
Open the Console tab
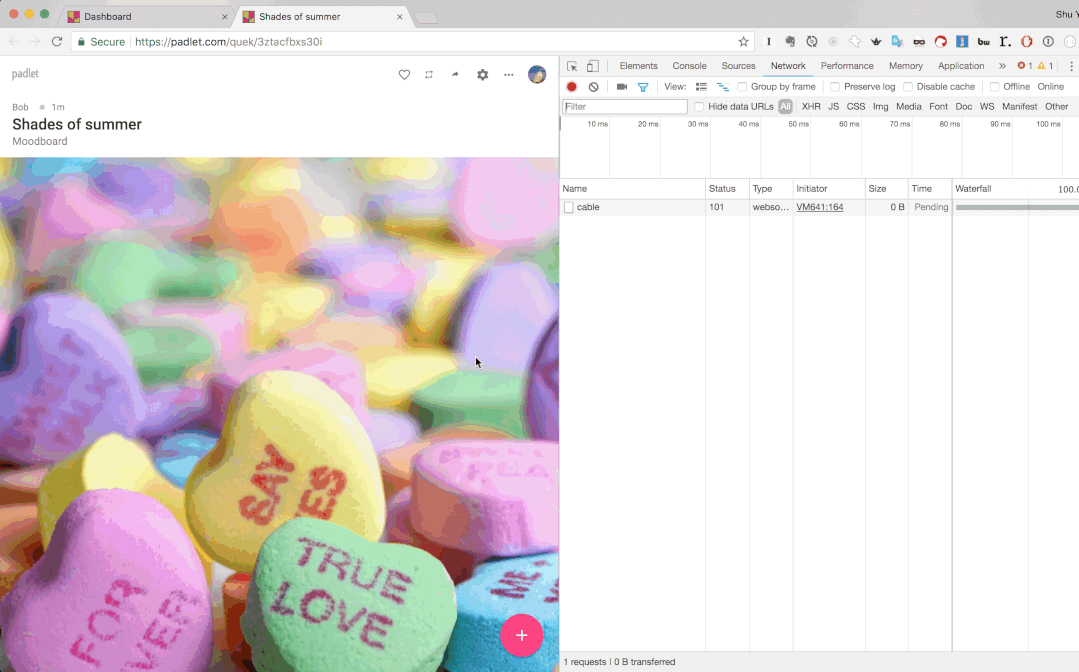coord(689,66)
